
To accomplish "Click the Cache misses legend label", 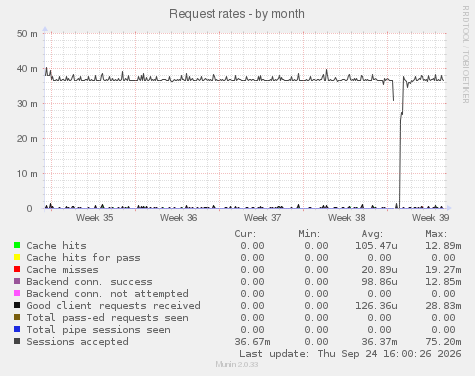I will click(62, 269).
